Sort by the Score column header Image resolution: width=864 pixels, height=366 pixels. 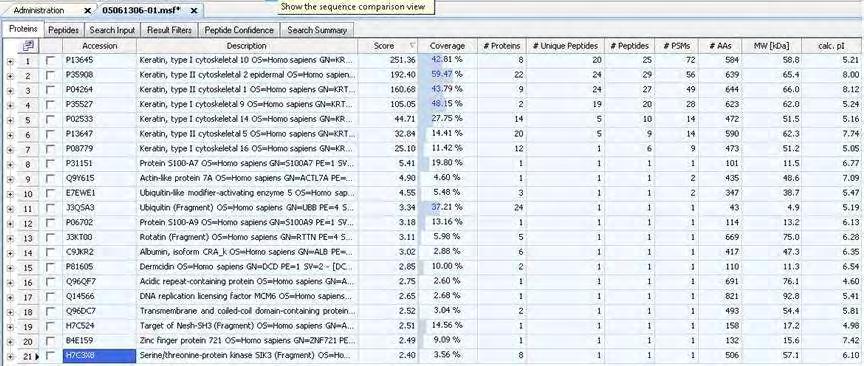pyautogui.click(x=387, y=46)
